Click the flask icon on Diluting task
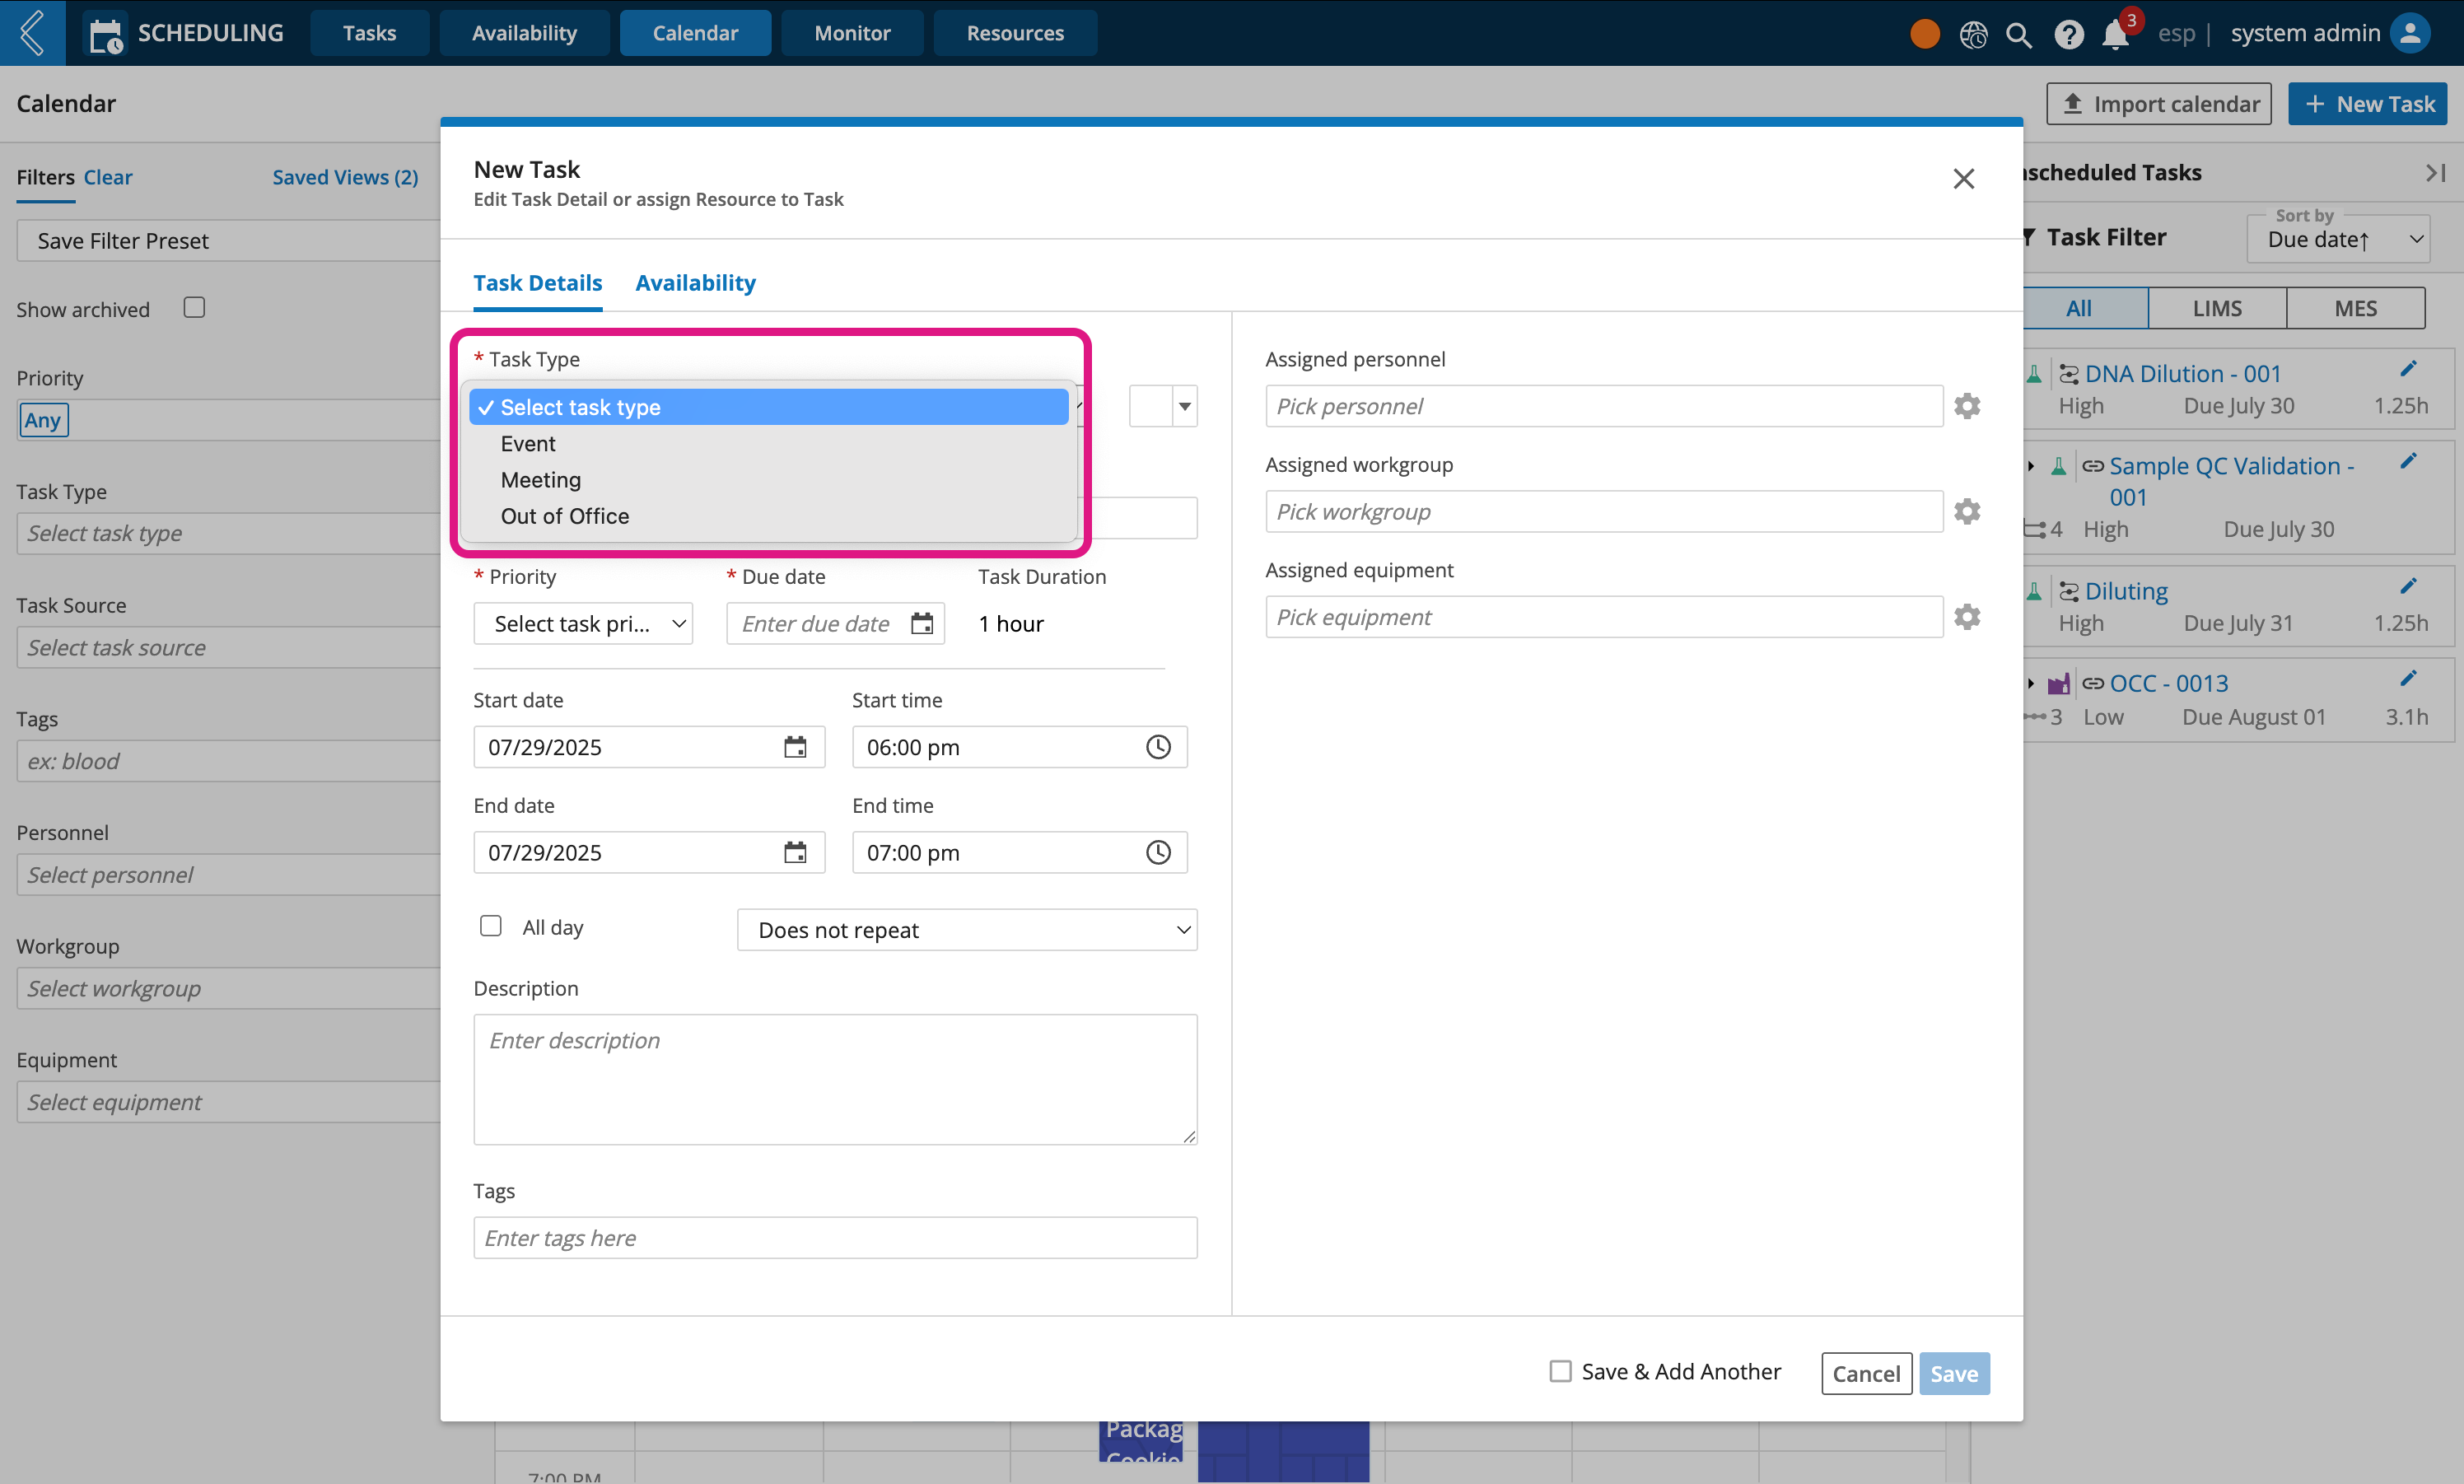This screenshot has height=1484, width=2464. click(x=2034, y=592)
